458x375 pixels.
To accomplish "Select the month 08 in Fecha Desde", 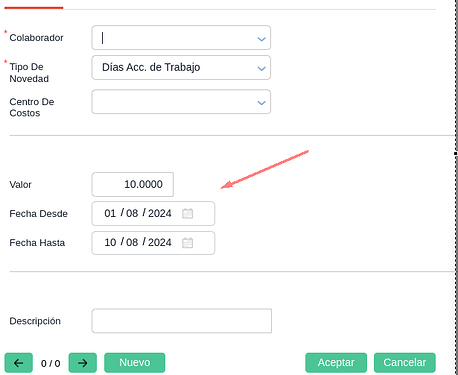I will tap(132, 213).
